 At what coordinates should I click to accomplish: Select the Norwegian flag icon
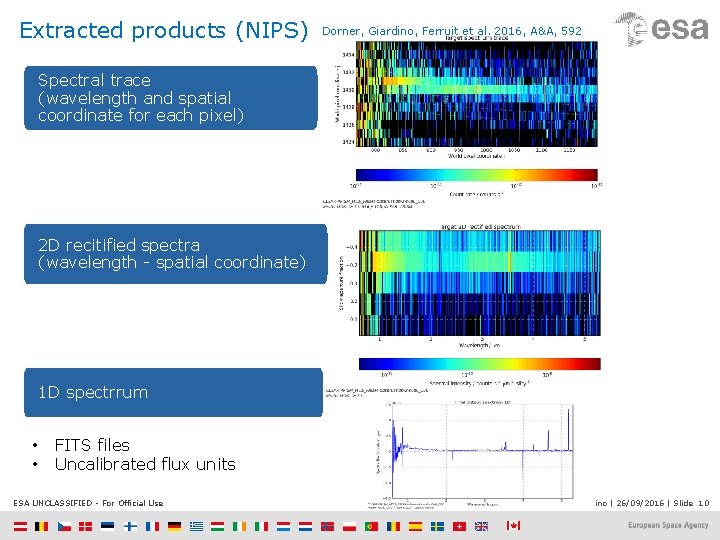pos(327,526)
